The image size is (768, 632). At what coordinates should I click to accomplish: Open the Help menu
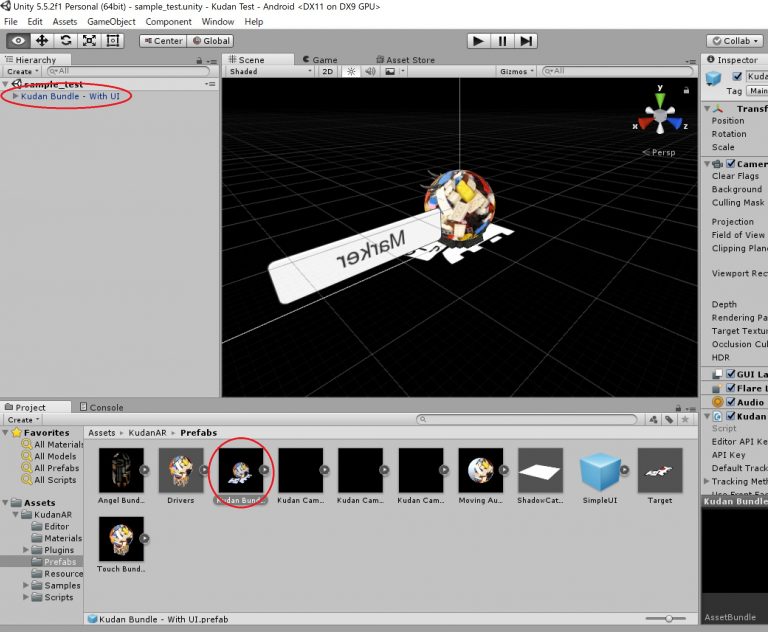(x=254, y=22)
